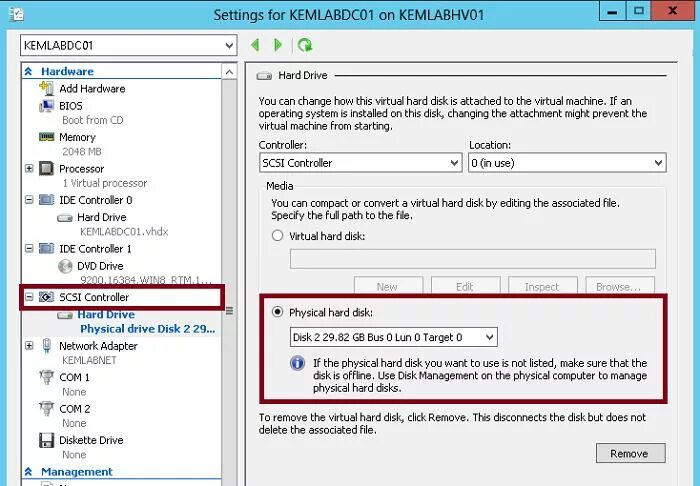Click the Network Adapter icon
700x486 pixels.
46,346
